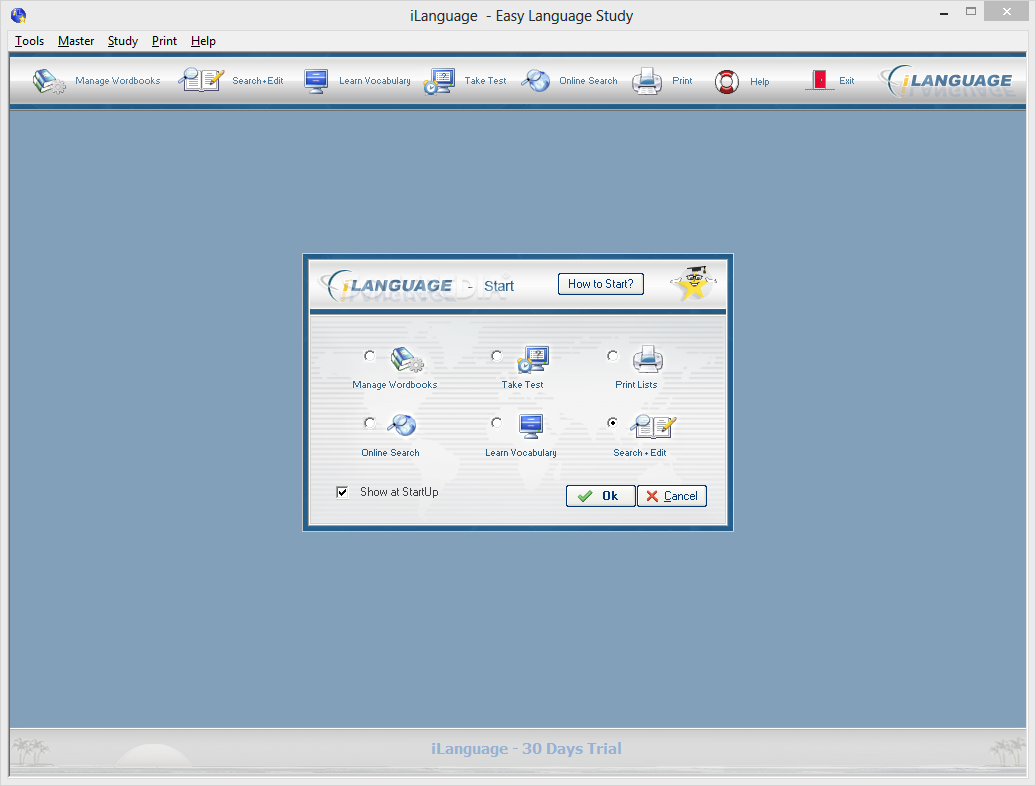Click Manage Wordbooks books icon in Start dialog

click(407, 359)
